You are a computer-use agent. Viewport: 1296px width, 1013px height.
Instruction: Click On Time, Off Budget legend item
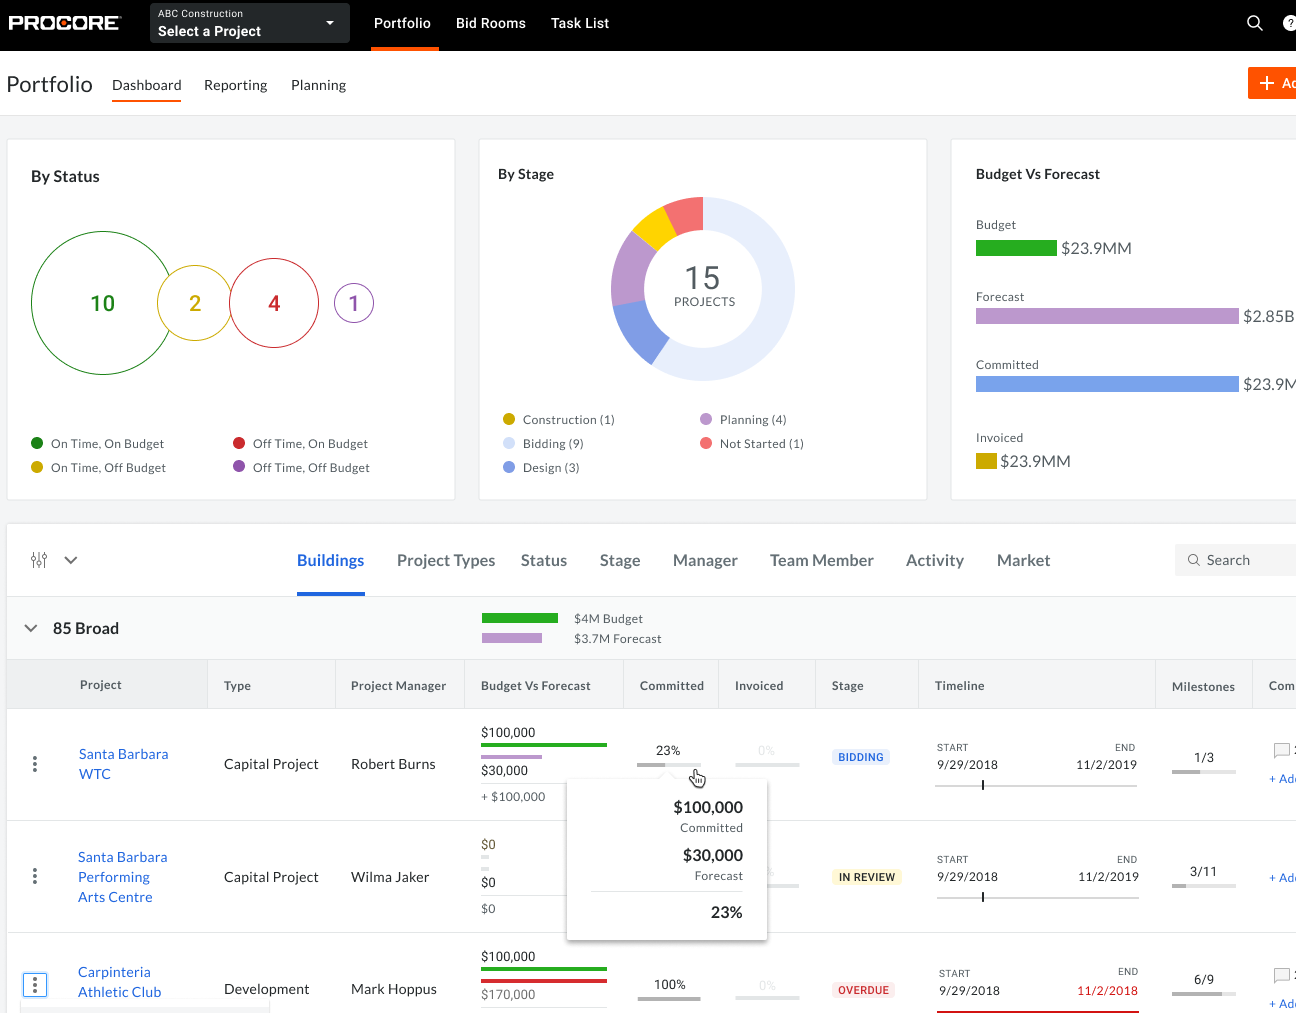tap(98, 467)
